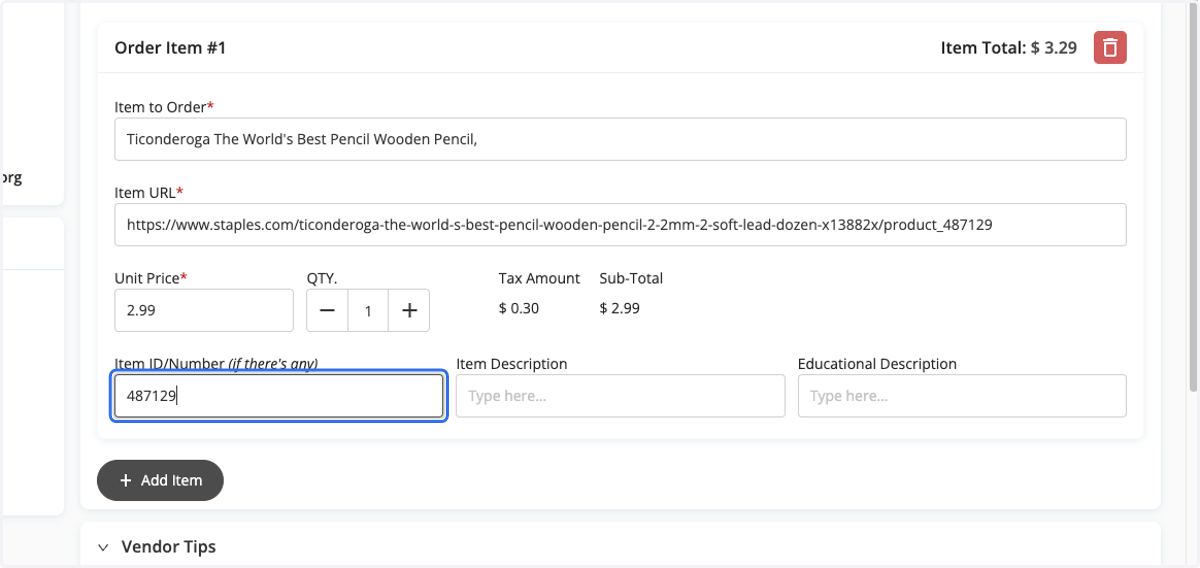Click the Item URL input field
This screenshot has height=568, width=1200.
620,225
